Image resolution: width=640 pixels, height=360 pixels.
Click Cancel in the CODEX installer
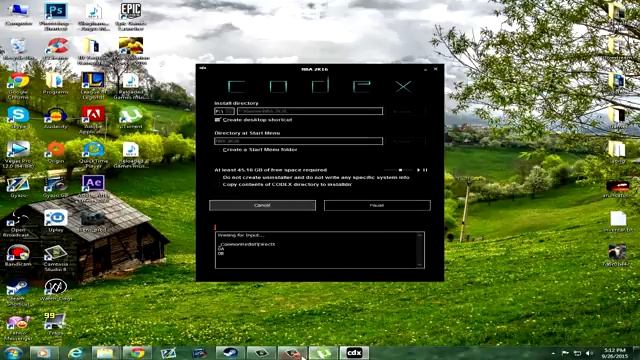pos(262,205)
